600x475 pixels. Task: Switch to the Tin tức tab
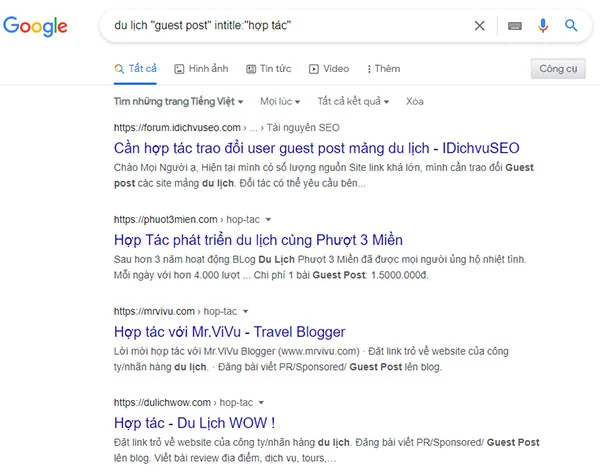(x=268, y=69)
